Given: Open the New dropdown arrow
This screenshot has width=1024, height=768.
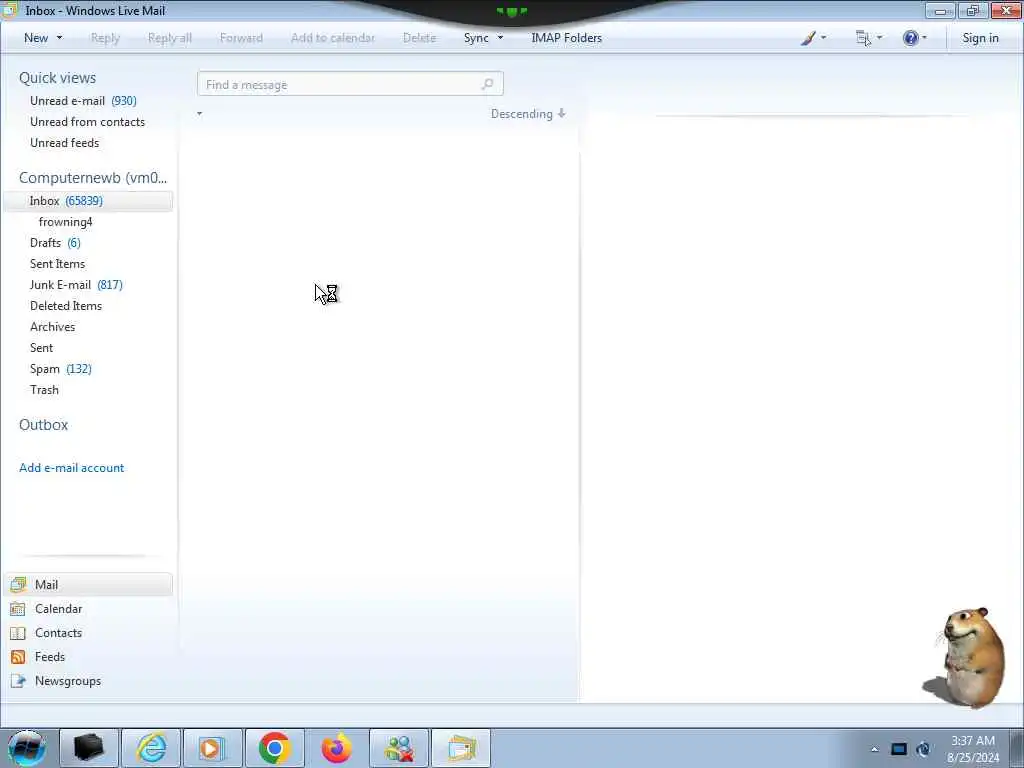Looking at the screenshot, I should (x=59, y=38).
